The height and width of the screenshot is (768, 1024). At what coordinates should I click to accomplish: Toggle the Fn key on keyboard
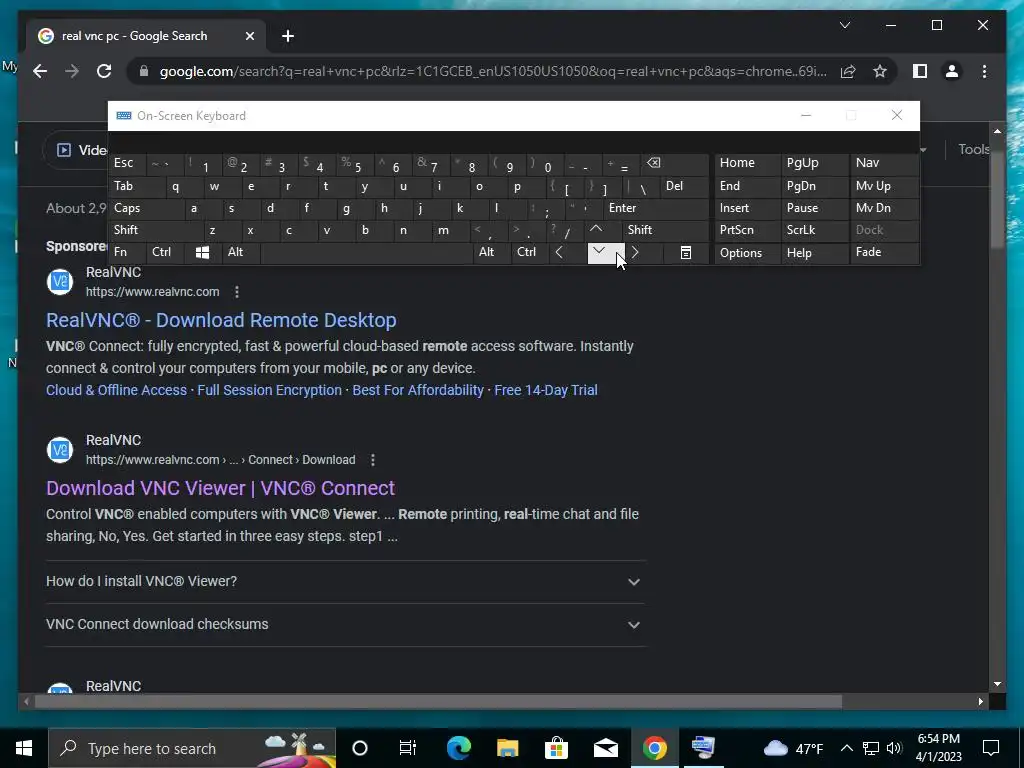click(x=128, y=252)
